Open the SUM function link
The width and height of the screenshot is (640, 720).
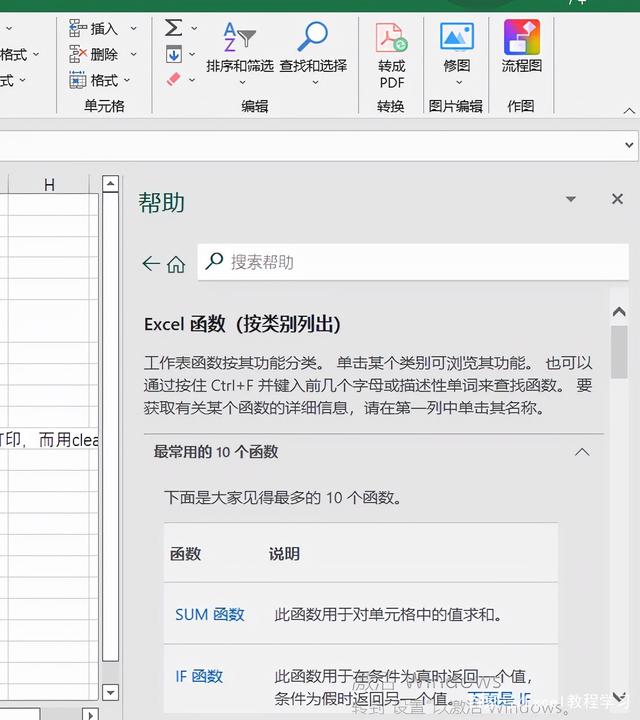(x=209, y=614)
